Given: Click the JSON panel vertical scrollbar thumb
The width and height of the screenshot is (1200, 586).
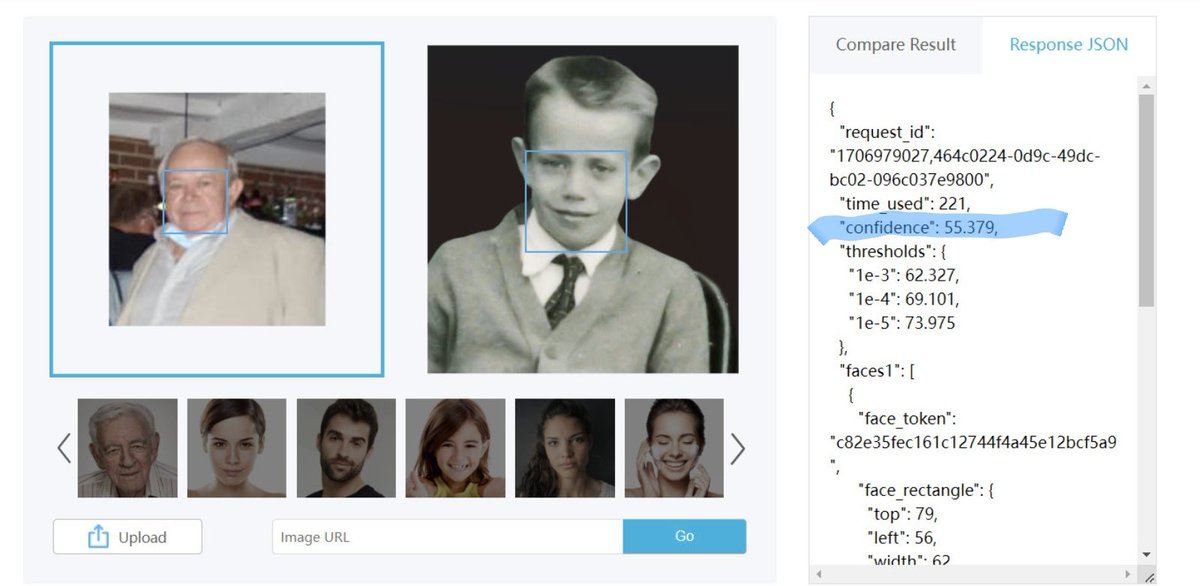Looking at the screenshot, I should [x=1146, y=200].
